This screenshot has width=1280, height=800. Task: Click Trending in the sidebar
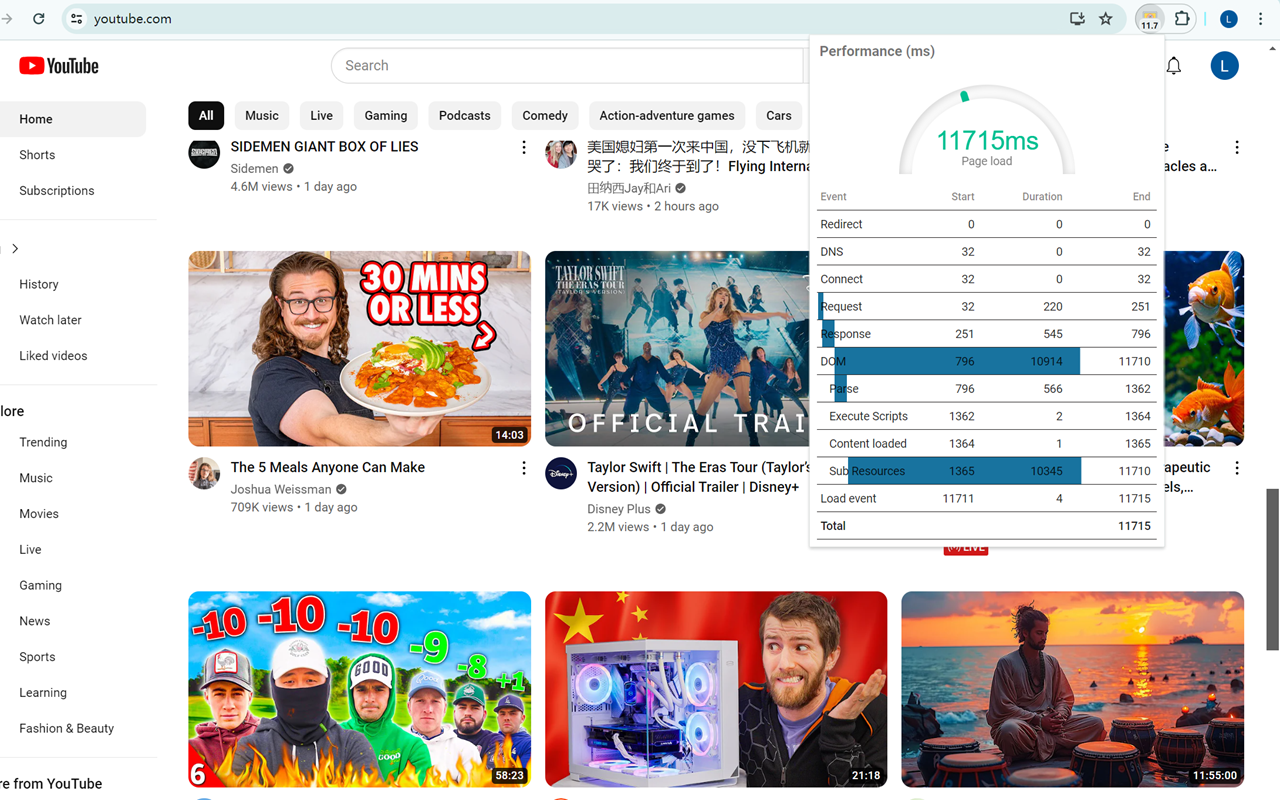click(43, 442)
